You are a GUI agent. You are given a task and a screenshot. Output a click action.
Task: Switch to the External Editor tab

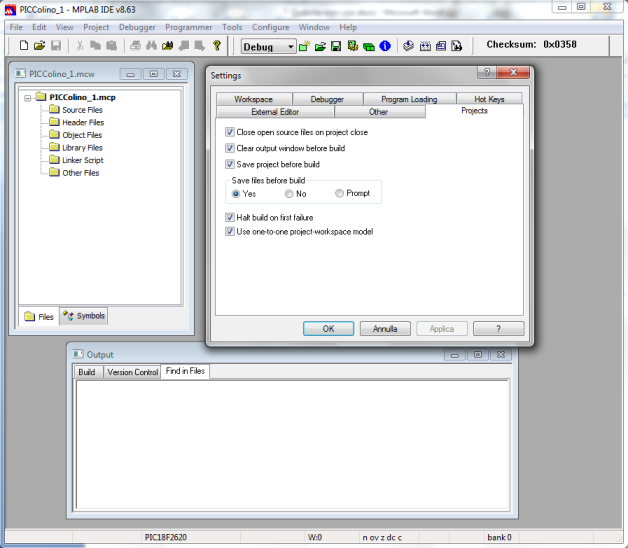[275, 112]
